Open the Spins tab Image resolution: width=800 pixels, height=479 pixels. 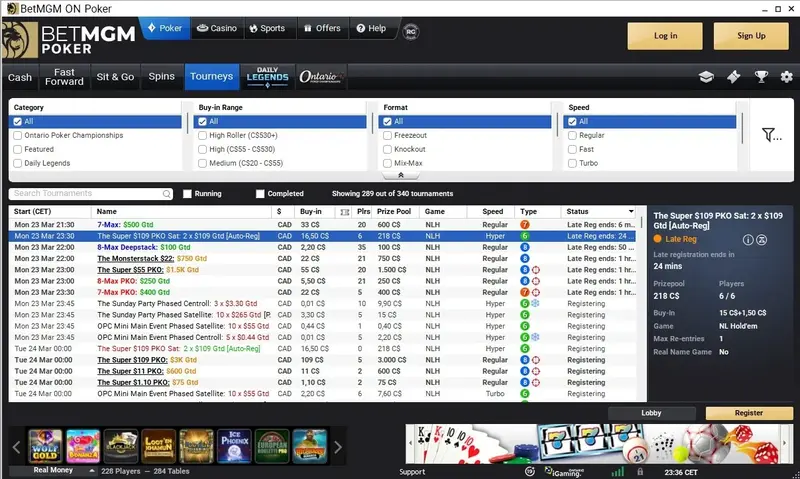click(x=162, y=77)
